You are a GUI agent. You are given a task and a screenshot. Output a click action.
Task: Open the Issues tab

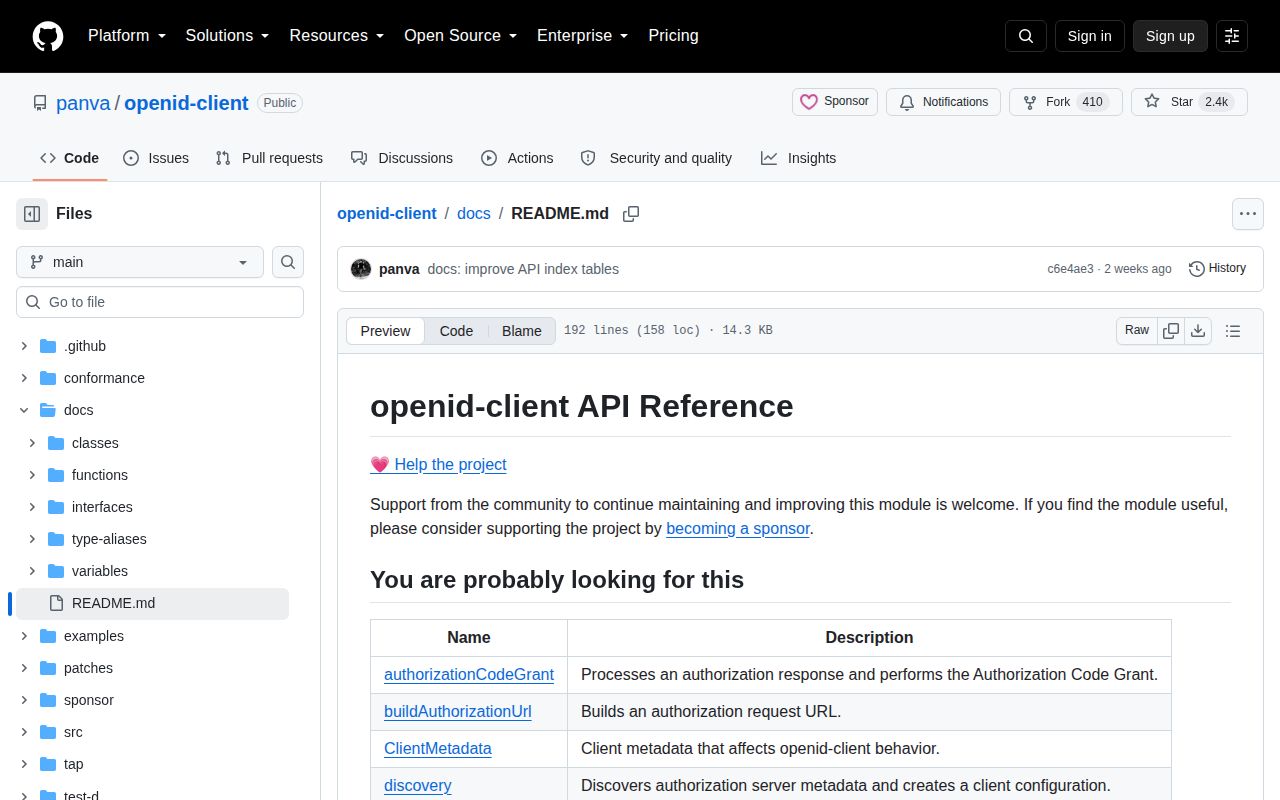[x=156, y=158]
